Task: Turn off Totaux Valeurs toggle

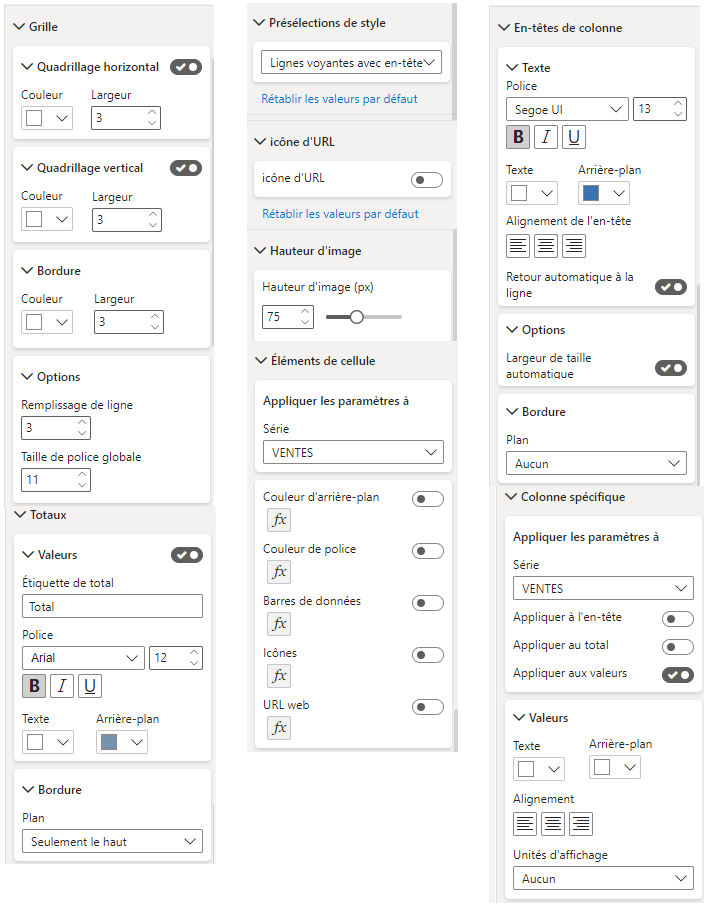Action: 187,555
